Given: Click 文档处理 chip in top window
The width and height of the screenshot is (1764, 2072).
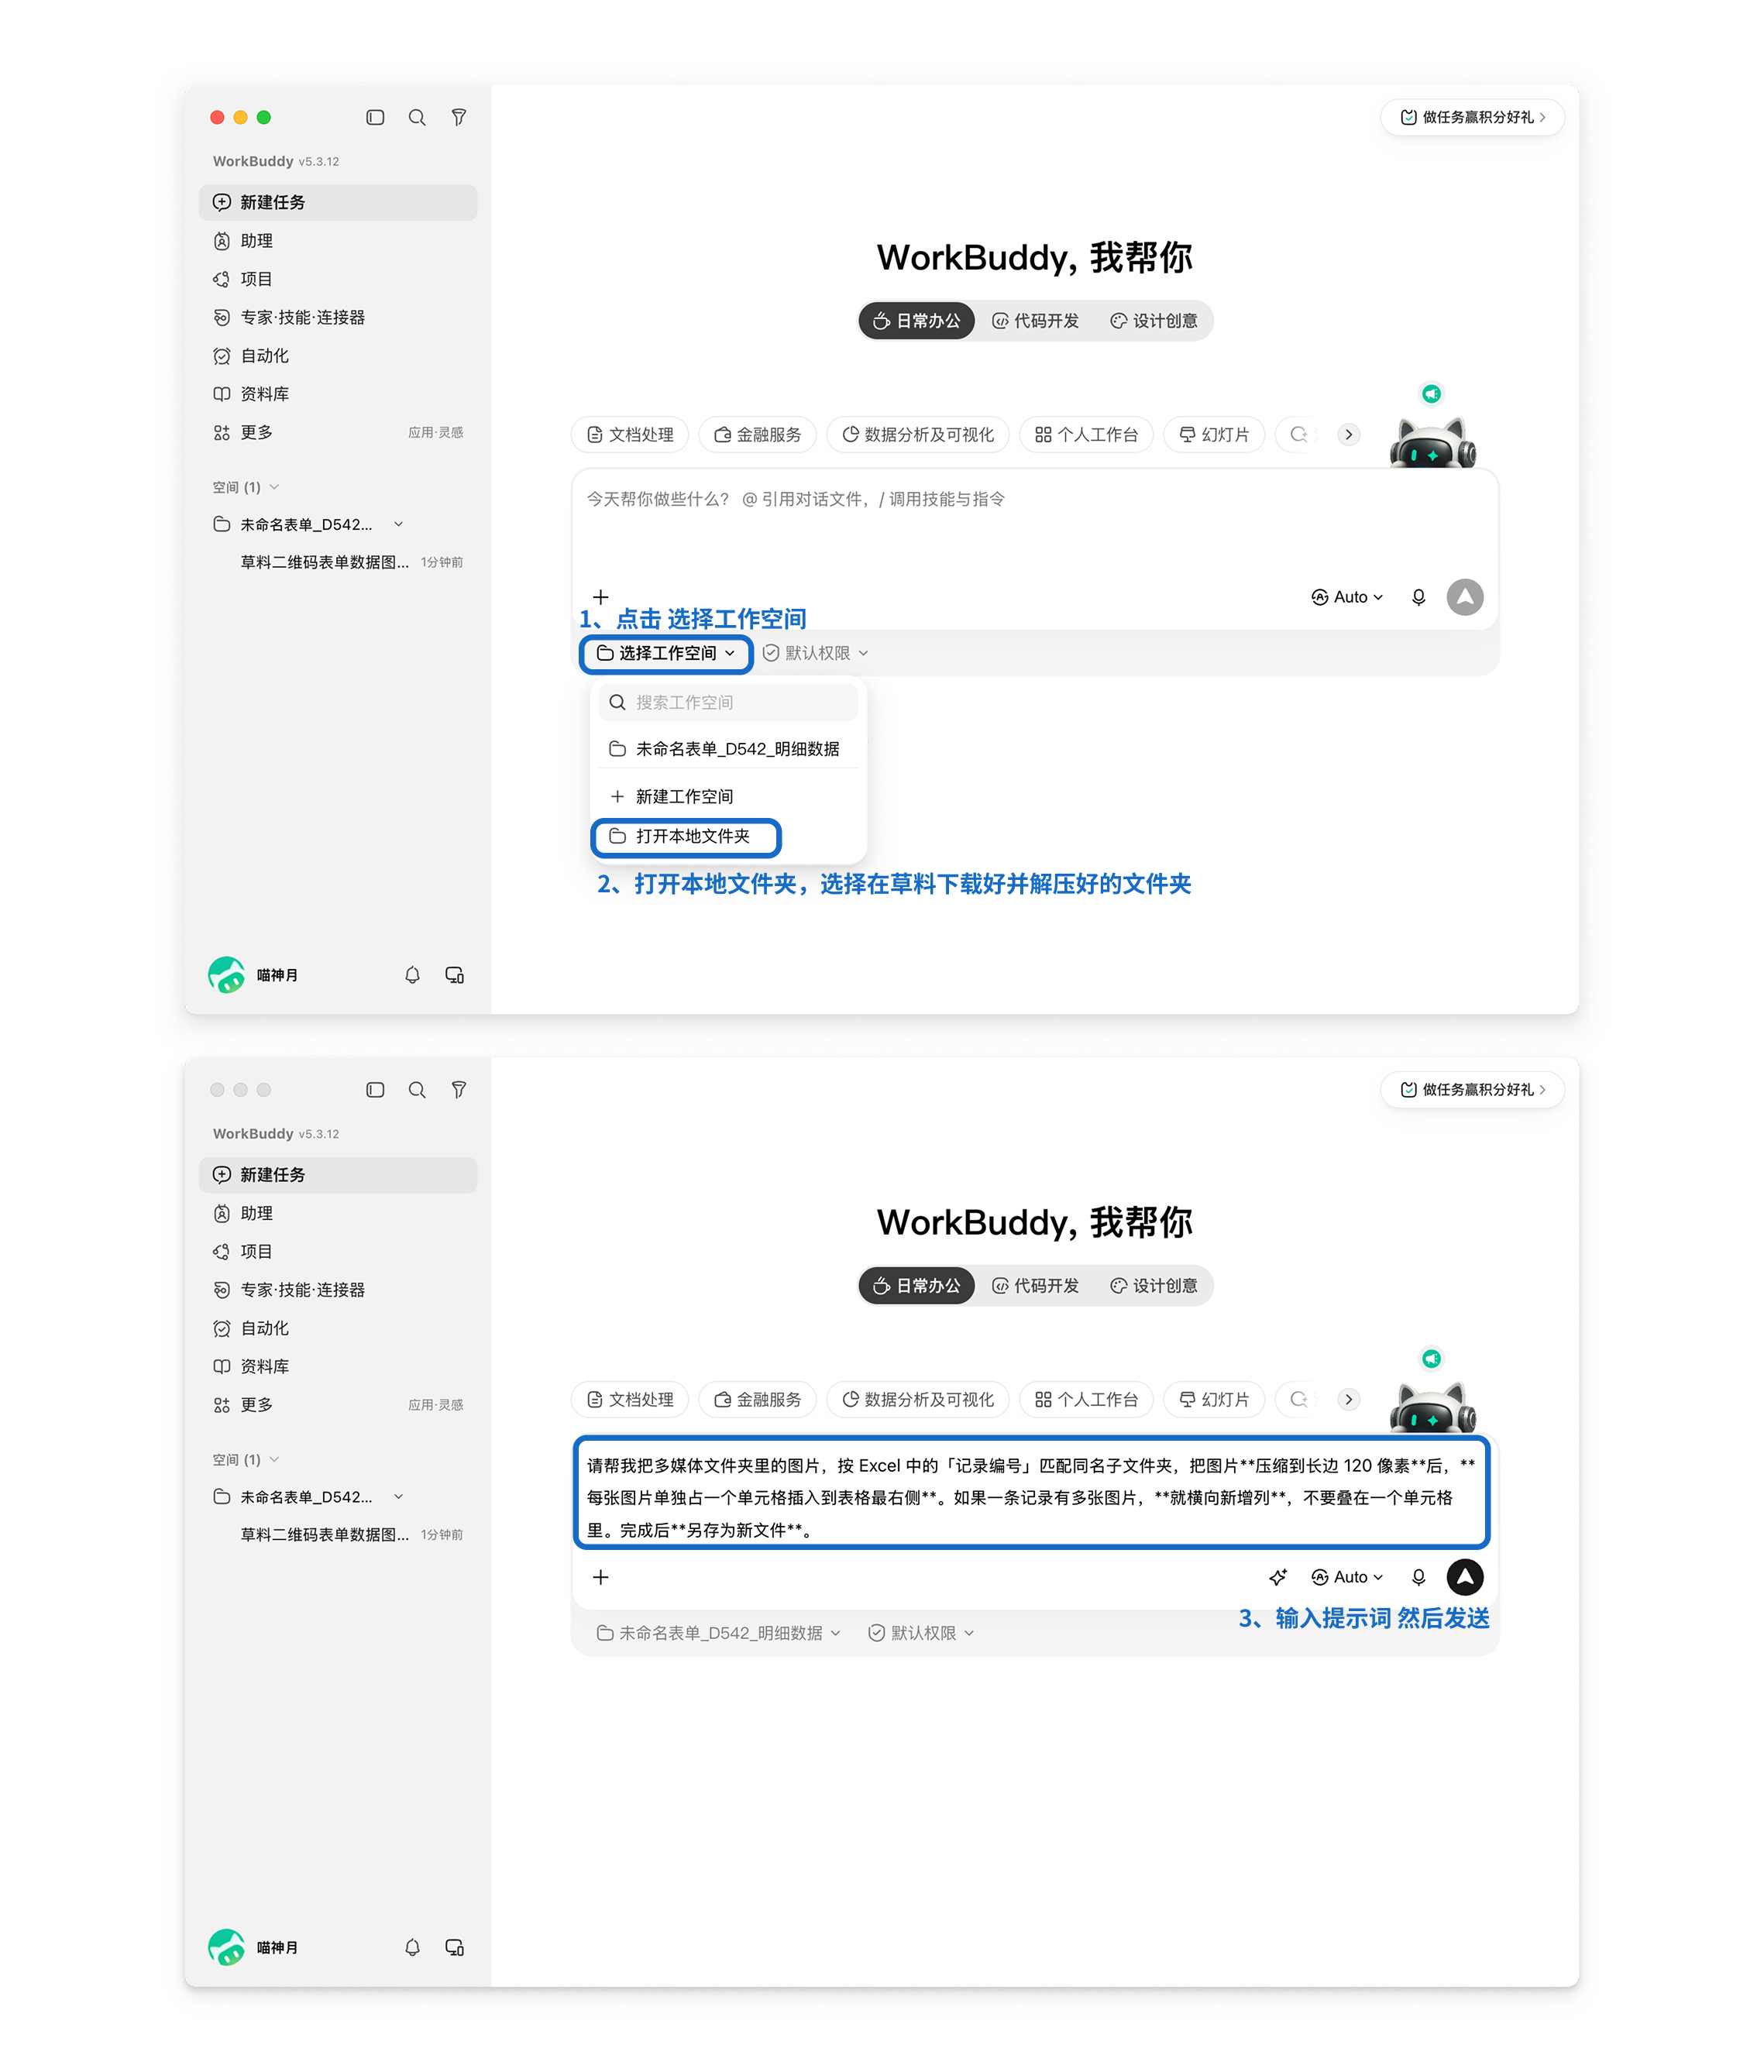Looking at the screenshot, I should click(x=630, y=435).
